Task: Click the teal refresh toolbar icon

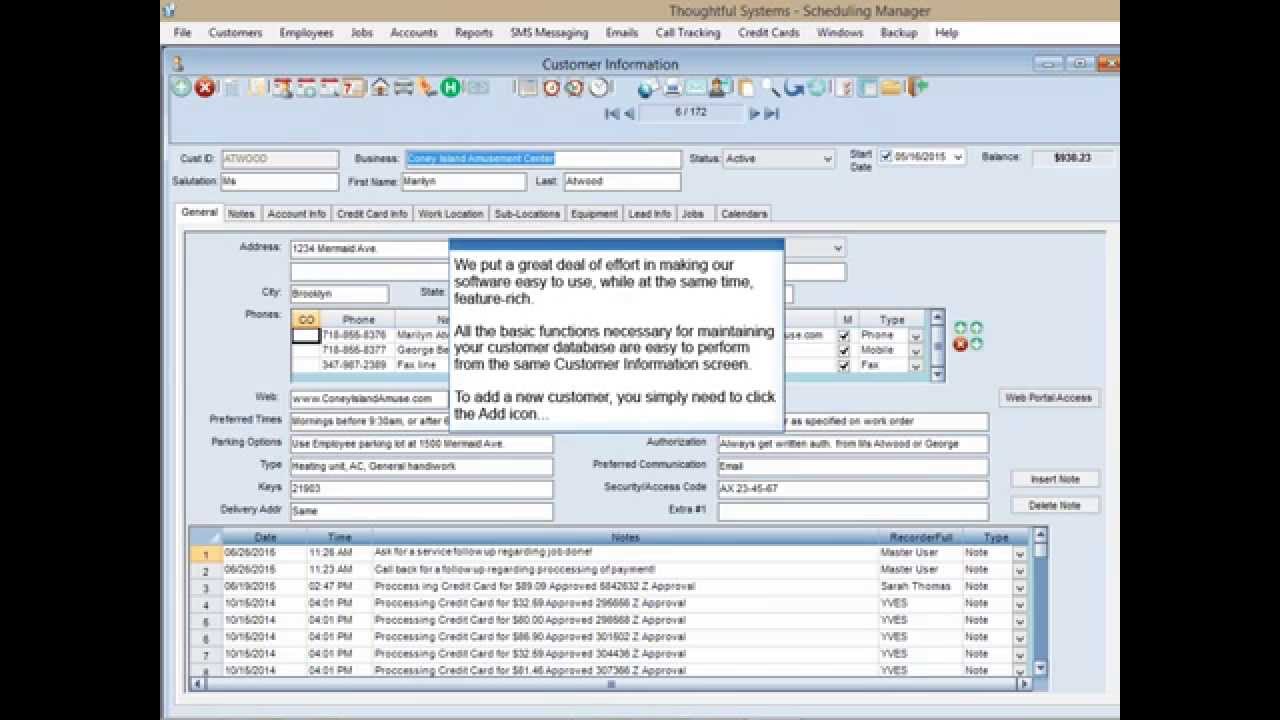Action: [x=817, y=88]
